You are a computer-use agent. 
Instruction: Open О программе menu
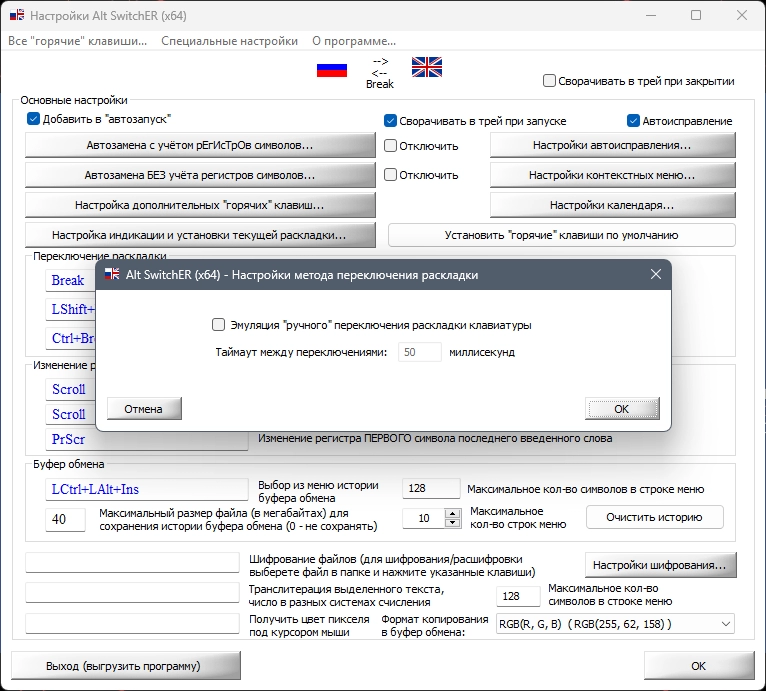[354, 41]
